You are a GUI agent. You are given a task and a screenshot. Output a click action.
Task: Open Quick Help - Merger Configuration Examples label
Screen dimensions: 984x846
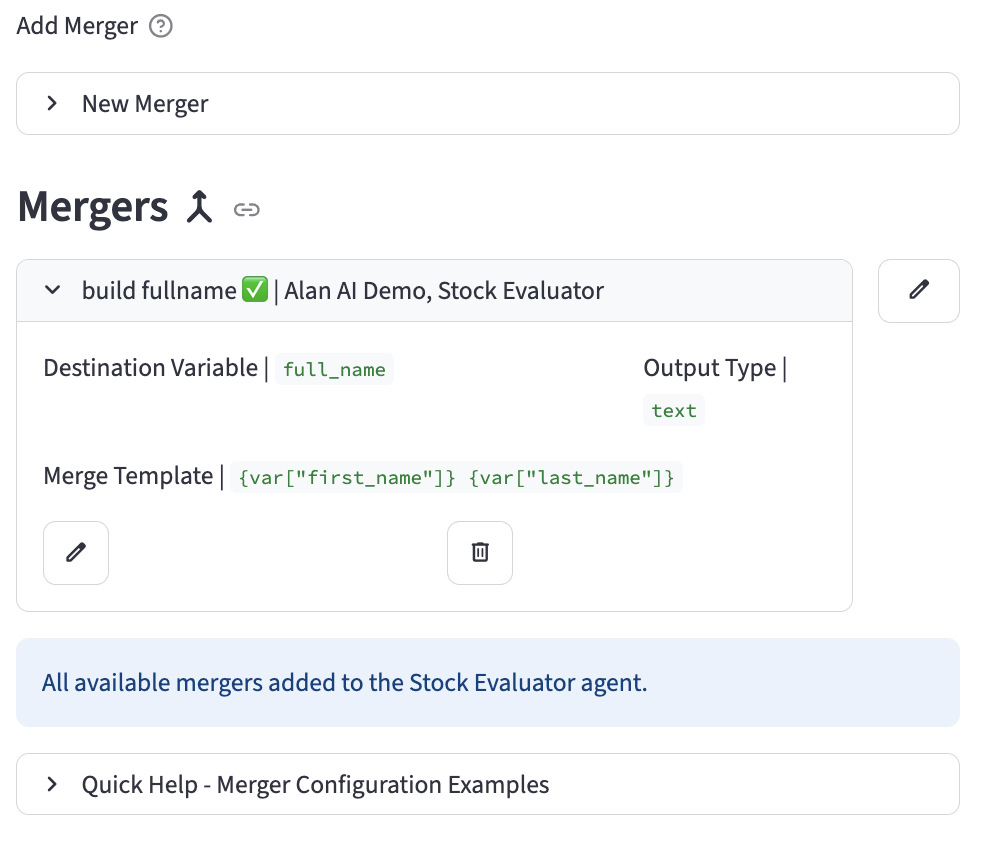pos(315,785)
